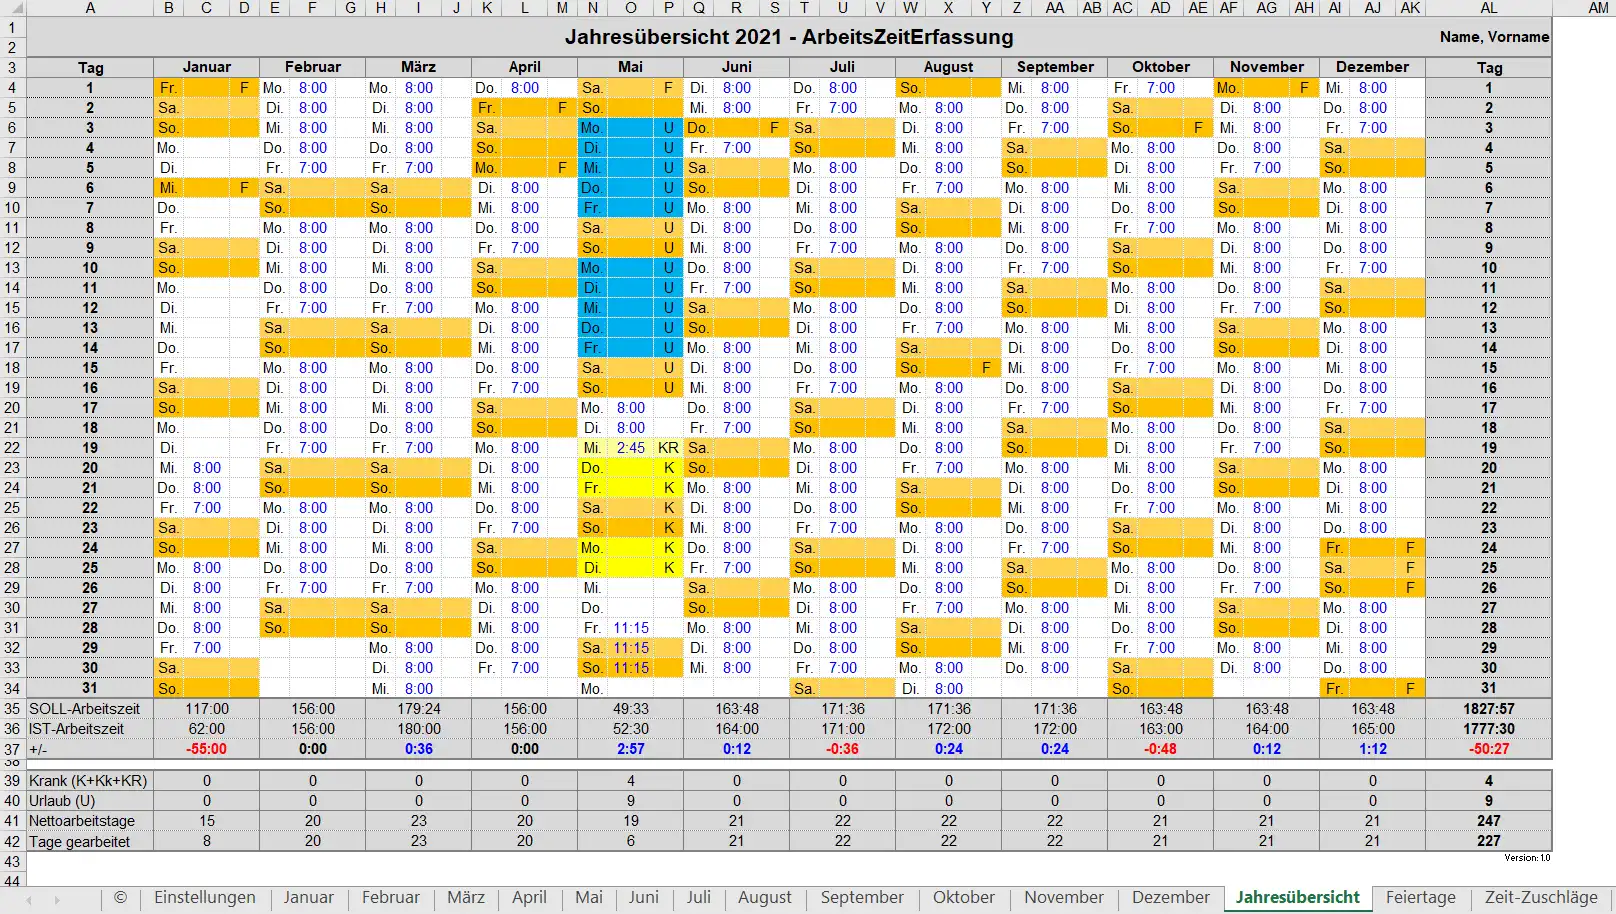Select the Dezember month header cell in row 3
The height and width of the screenshot is (914, 1616).
click(x=1372, y=67)
